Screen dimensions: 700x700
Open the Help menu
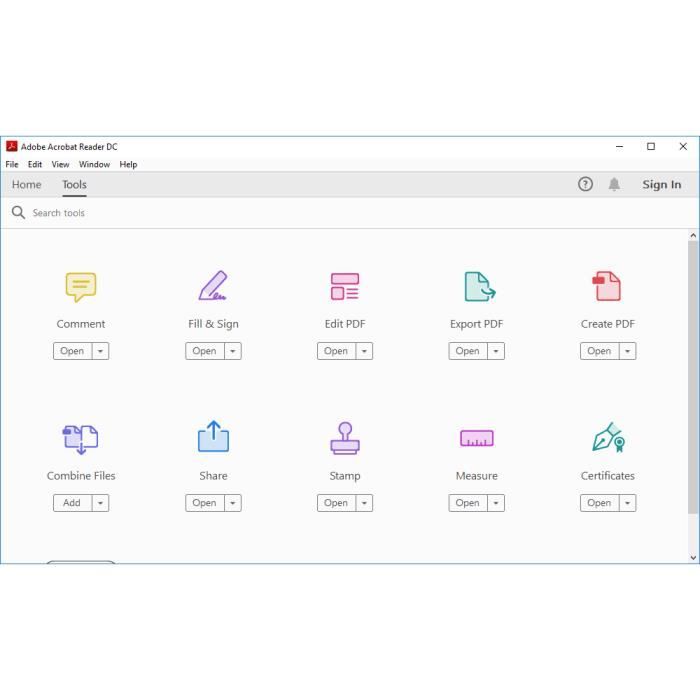[128, 164]
